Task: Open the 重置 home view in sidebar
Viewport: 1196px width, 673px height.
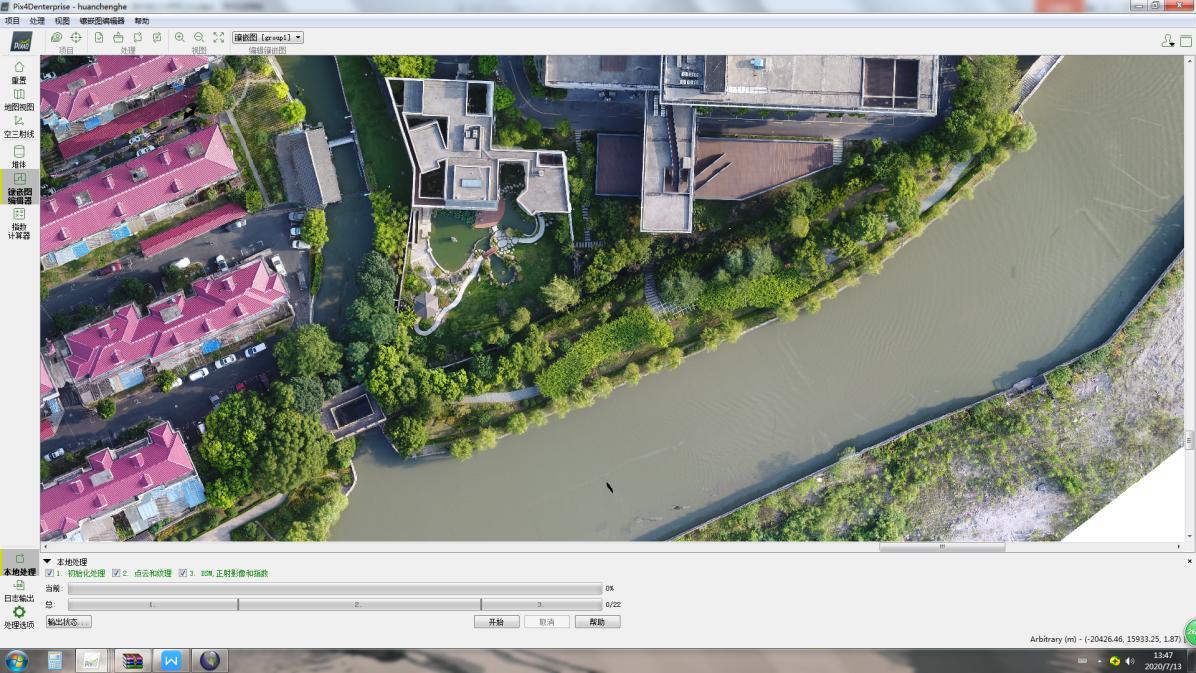Action: [x=19, y=72]
